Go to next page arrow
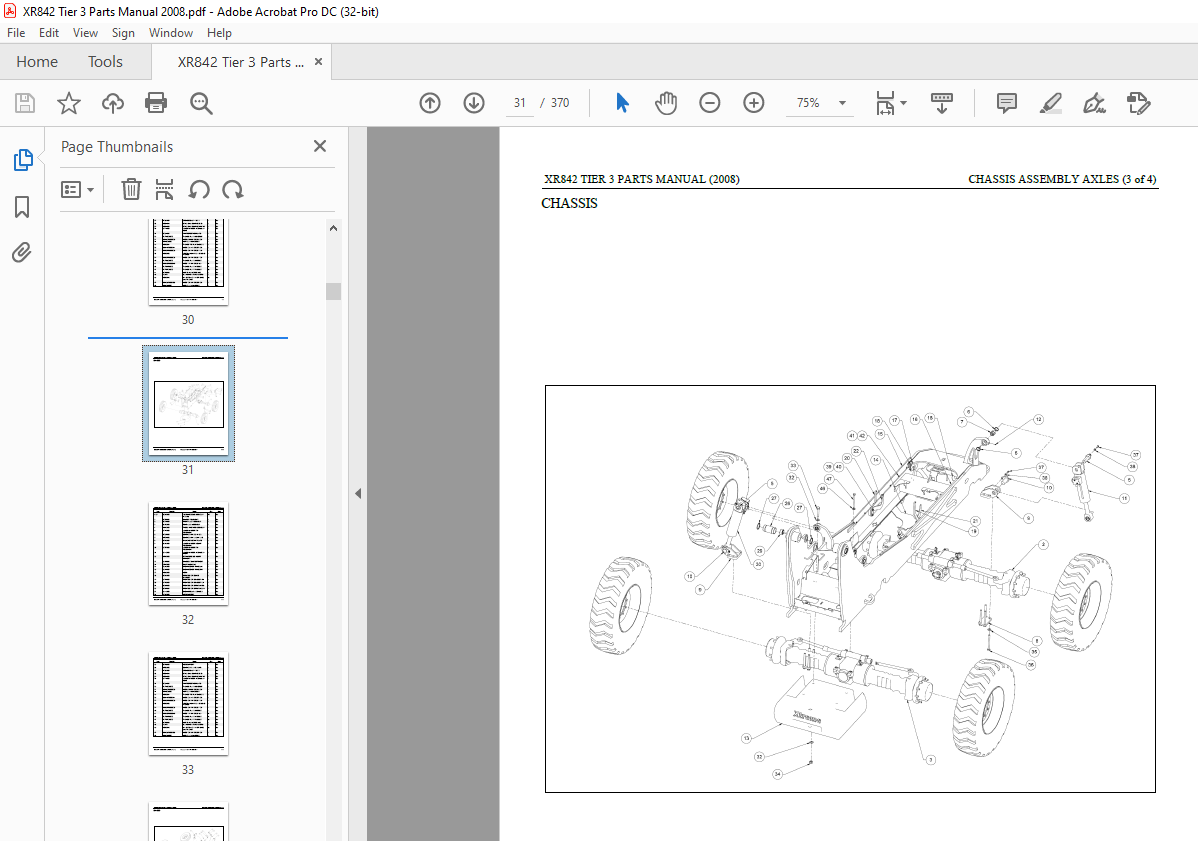 click(474, 103)
